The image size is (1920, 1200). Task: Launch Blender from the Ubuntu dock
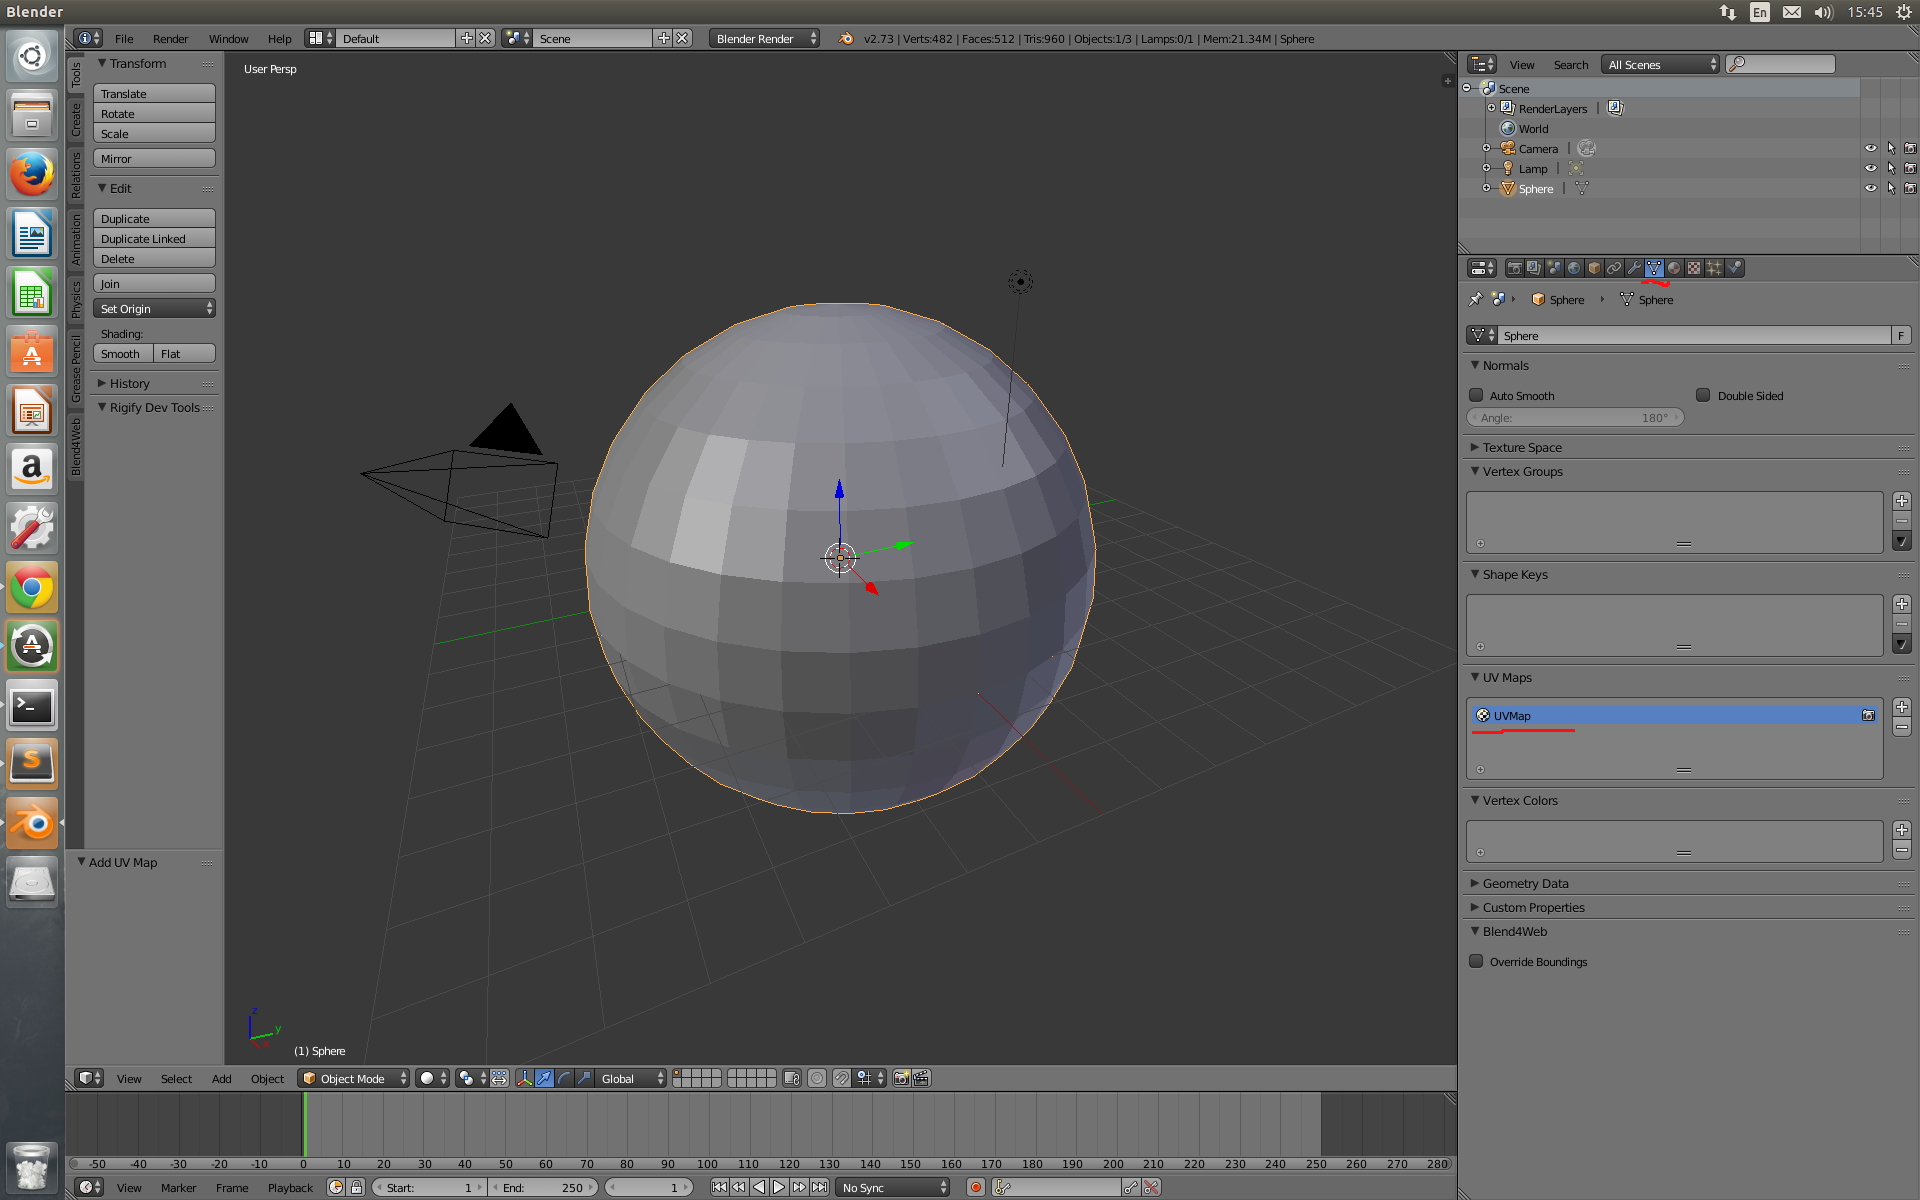32,823
